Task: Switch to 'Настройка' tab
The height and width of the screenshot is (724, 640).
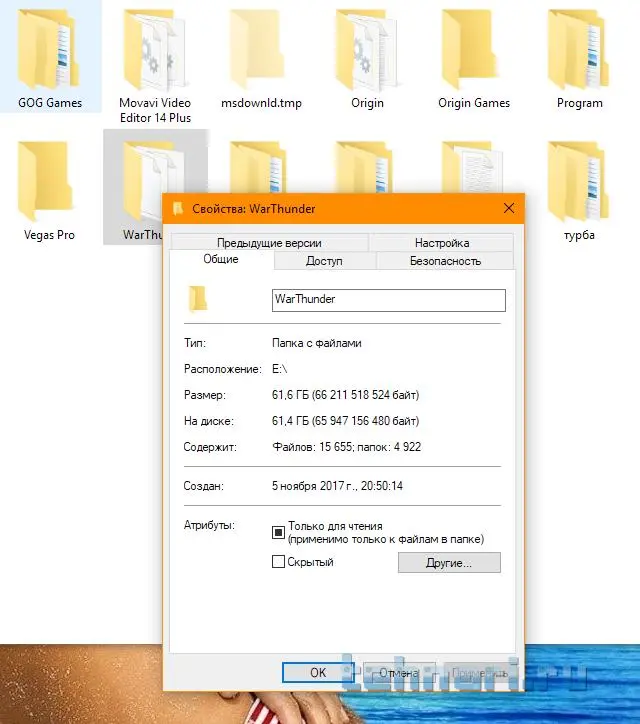Action: point(442,243)
